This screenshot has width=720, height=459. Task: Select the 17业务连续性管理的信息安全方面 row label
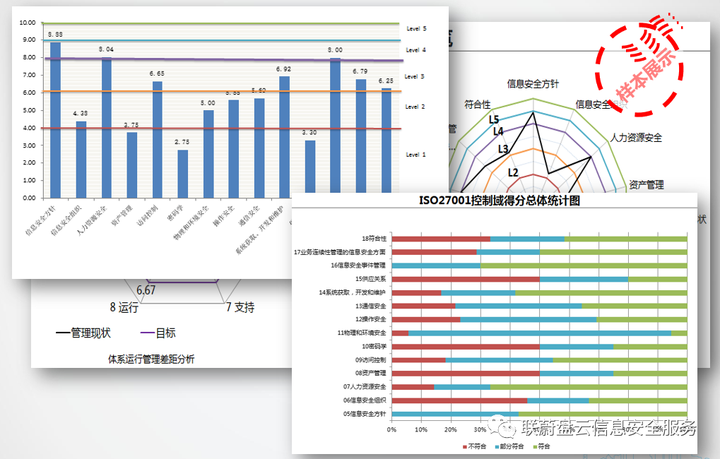tap(340, 252)
